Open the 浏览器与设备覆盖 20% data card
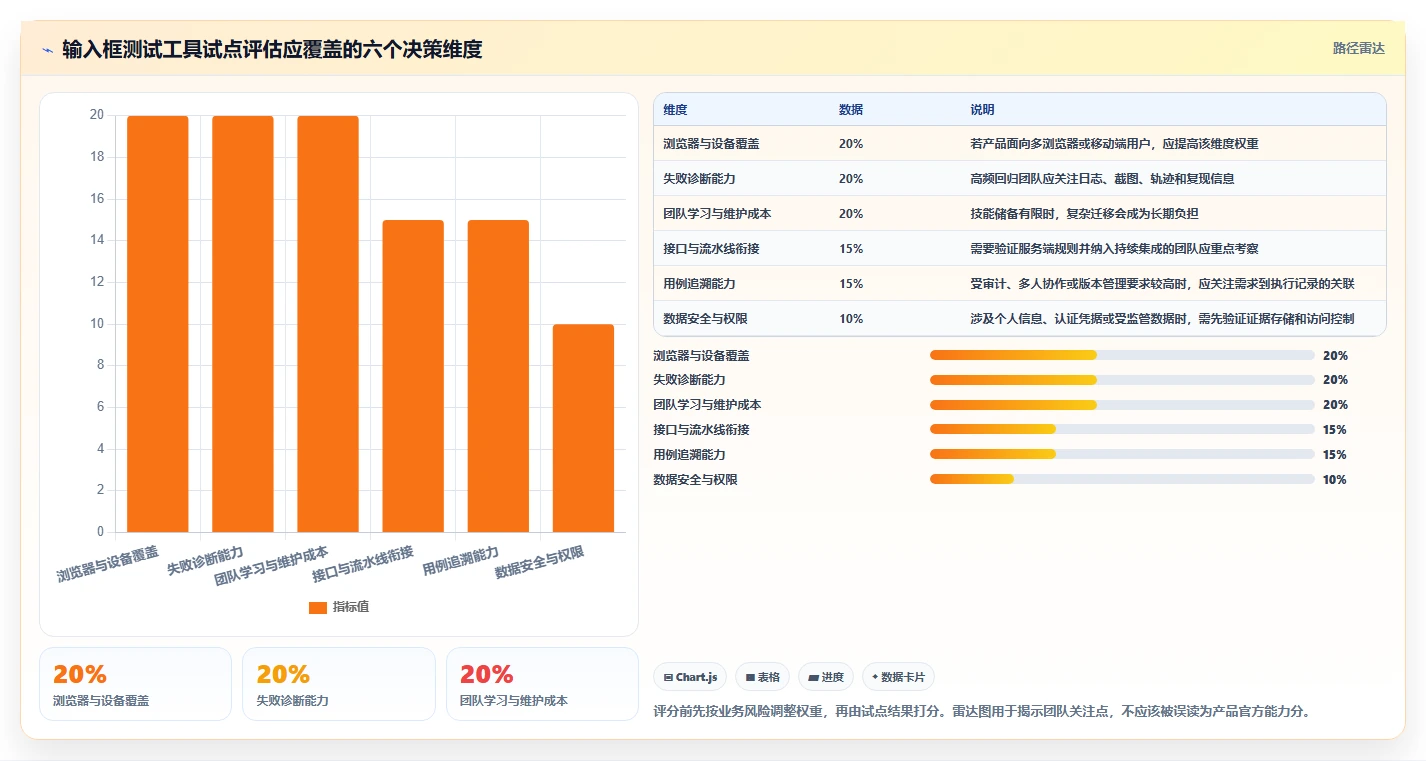This screenshot has width=1426, height=761. (135, 684)
